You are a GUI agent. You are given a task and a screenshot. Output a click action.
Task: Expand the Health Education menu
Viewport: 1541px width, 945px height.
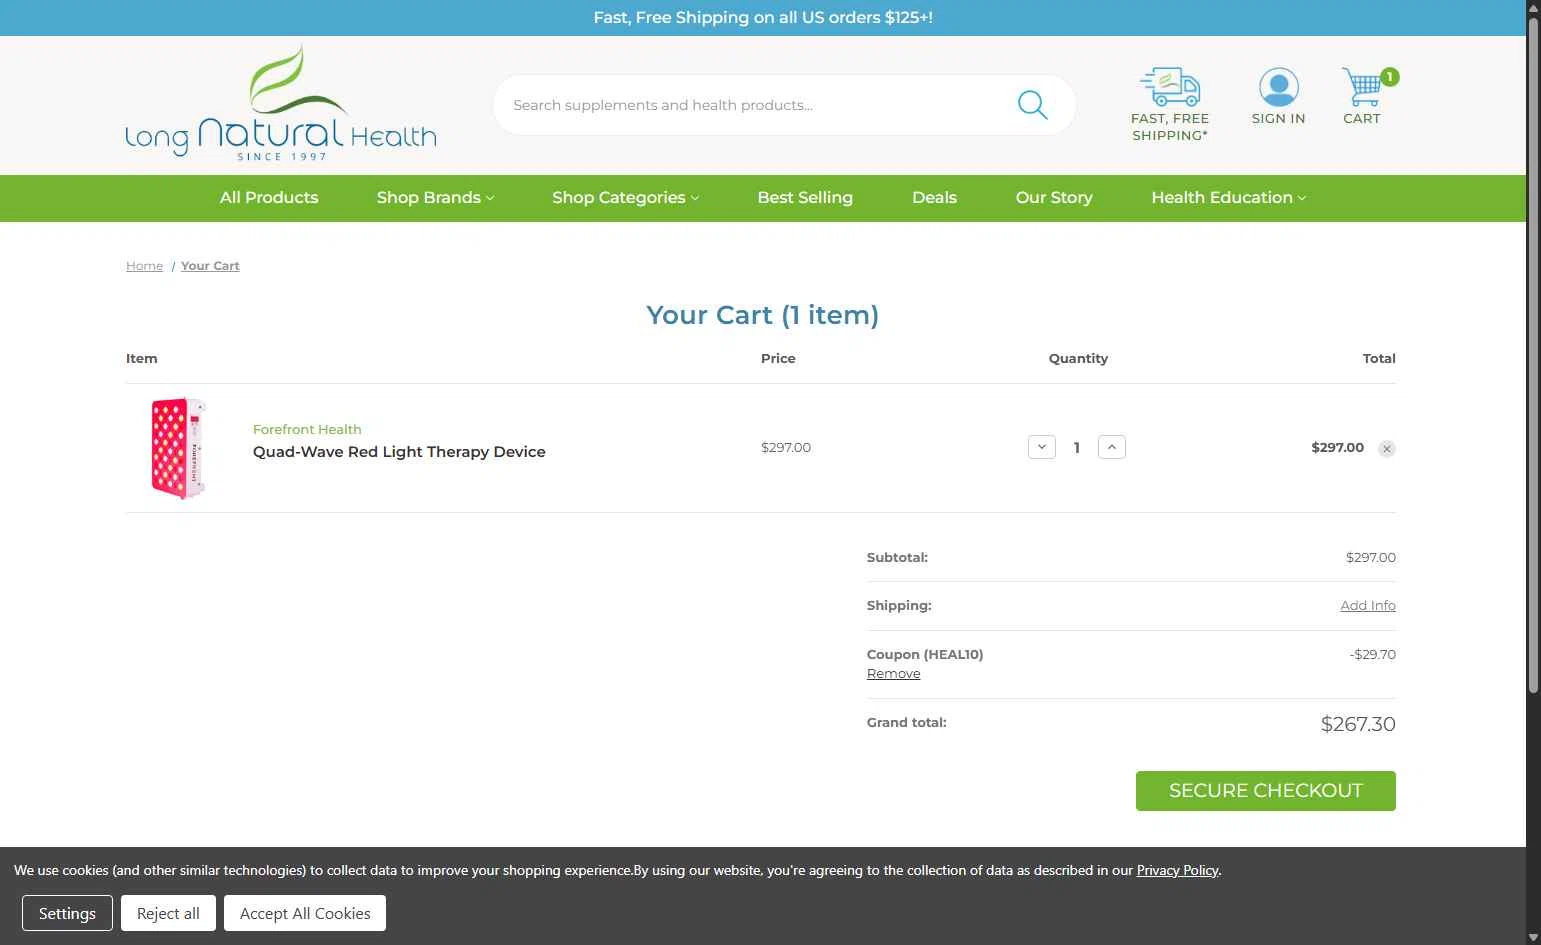1228,198
